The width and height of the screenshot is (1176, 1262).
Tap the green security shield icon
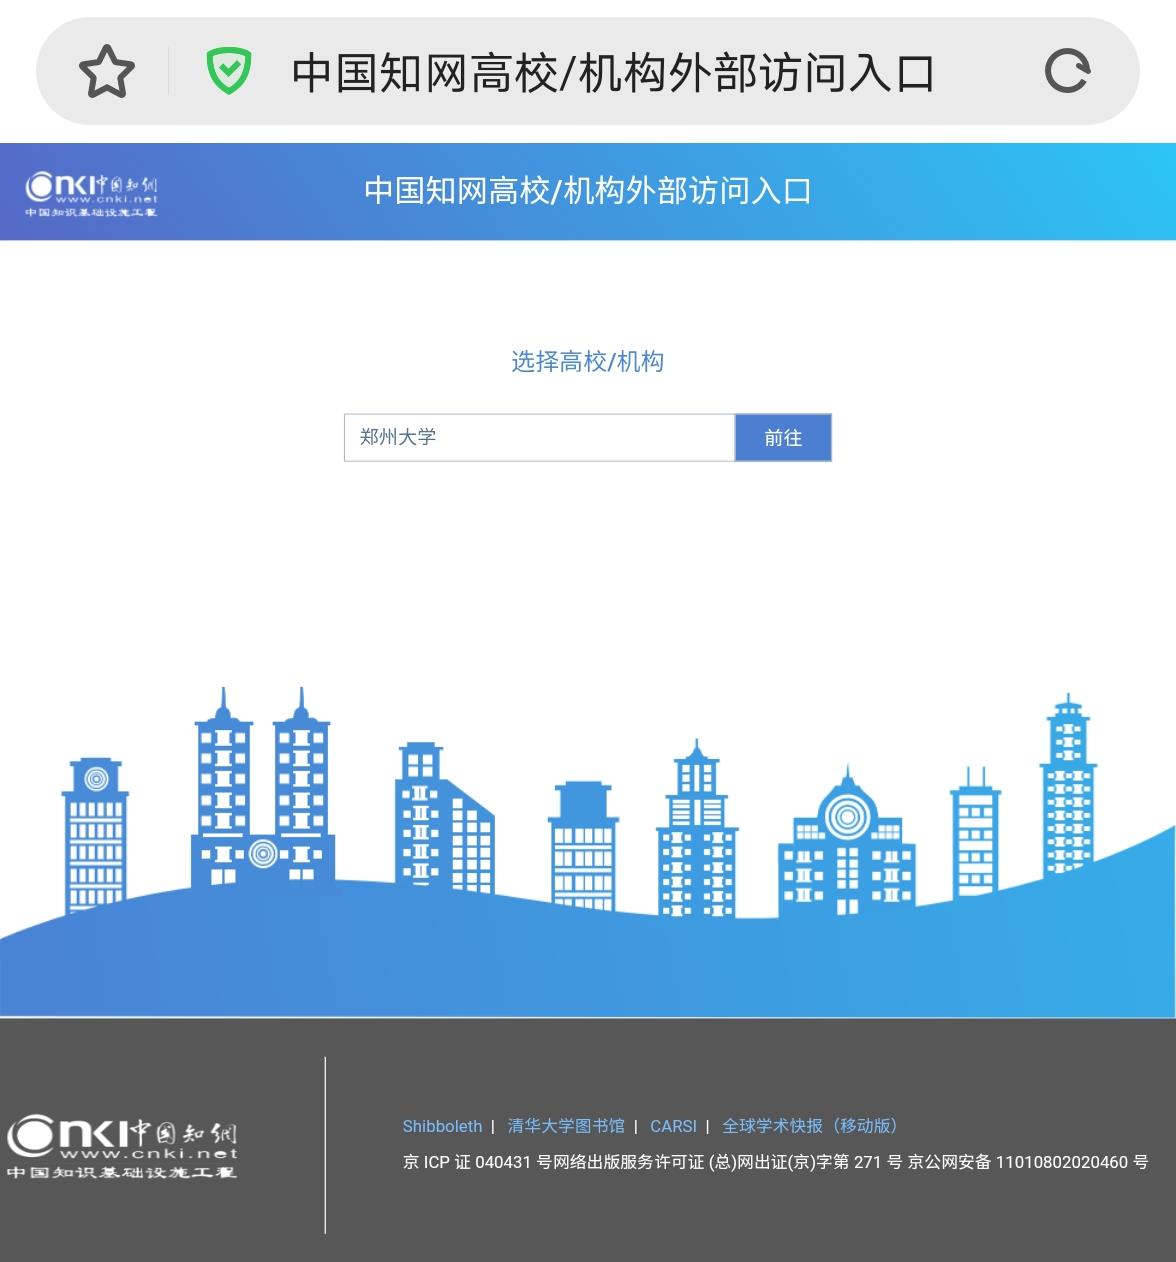[x=228, y=72]
